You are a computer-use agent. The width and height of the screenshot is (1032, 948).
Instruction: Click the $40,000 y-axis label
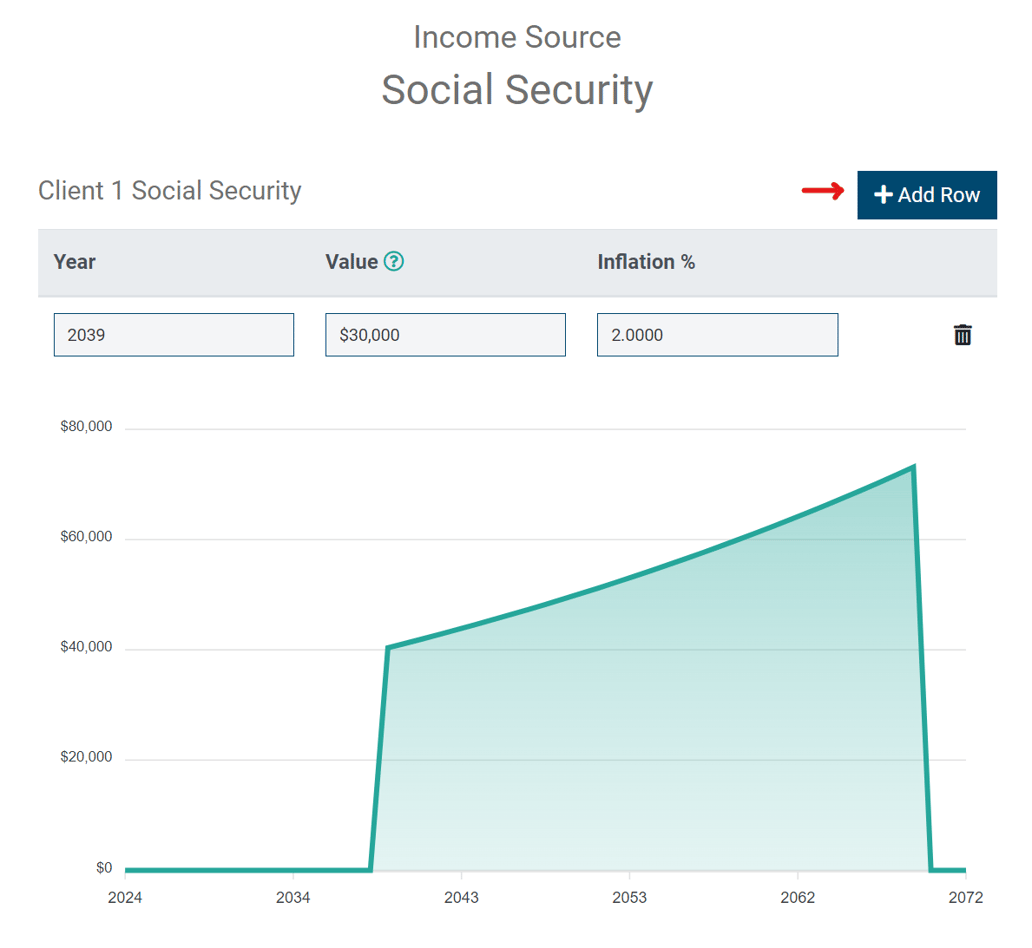86,647
